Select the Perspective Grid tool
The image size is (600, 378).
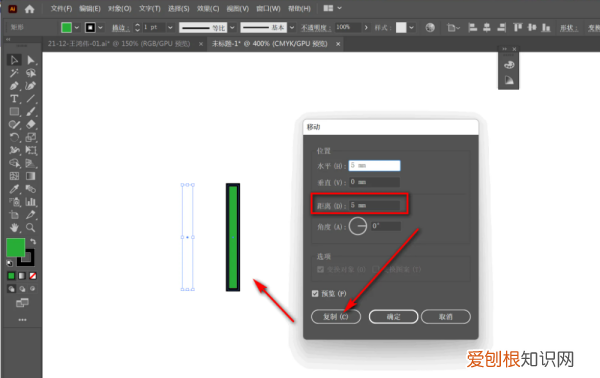(31, 163)
